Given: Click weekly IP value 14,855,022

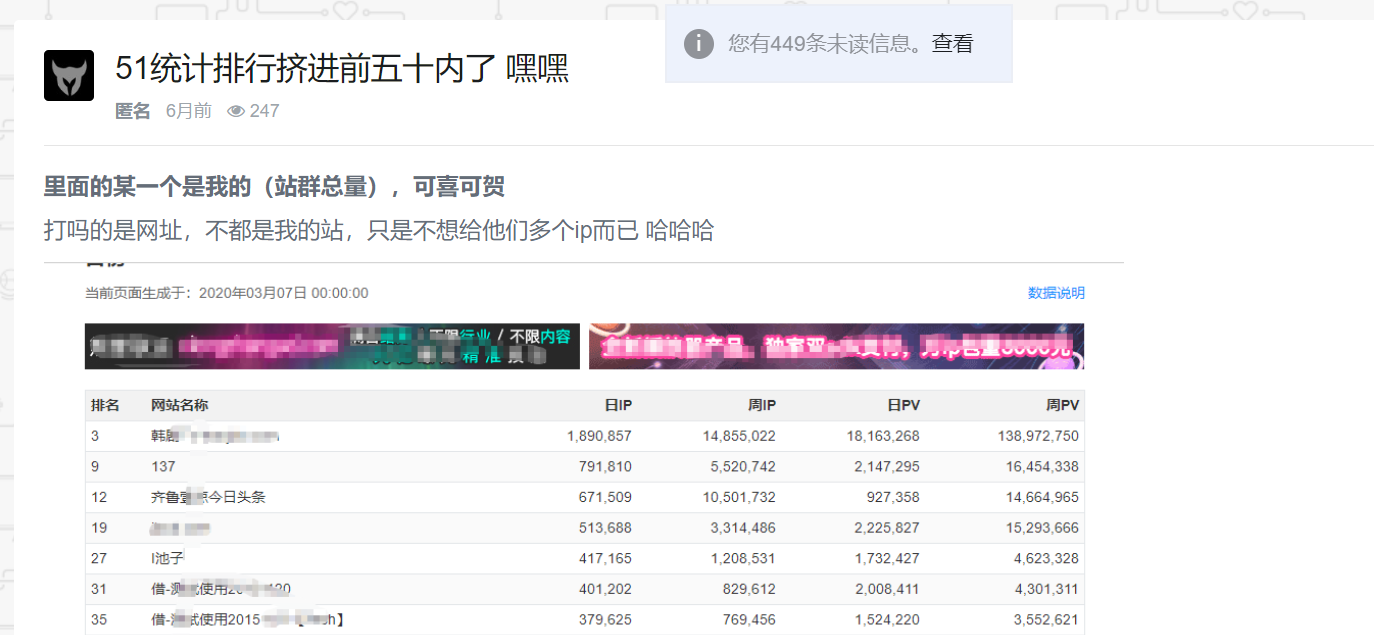Looking at the screenshot, I should click(739, 436).
